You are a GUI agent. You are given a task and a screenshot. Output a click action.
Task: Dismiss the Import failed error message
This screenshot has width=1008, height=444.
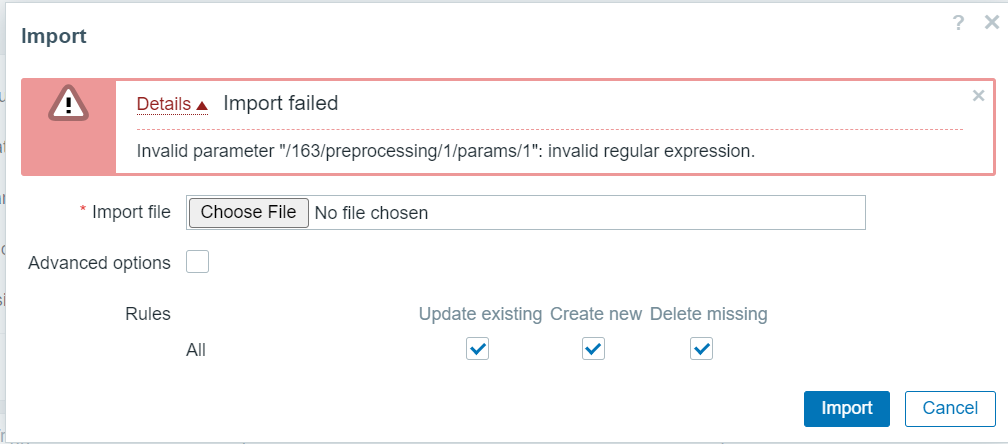tap(978, 95)
